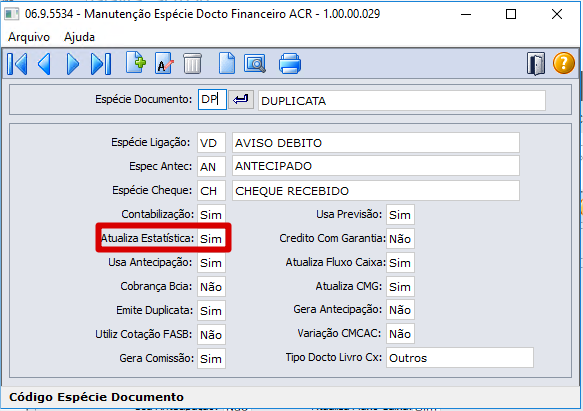Click the Utiliz Cotação FASB value
This screenshot has width=583, height=411.
point(211,334)
